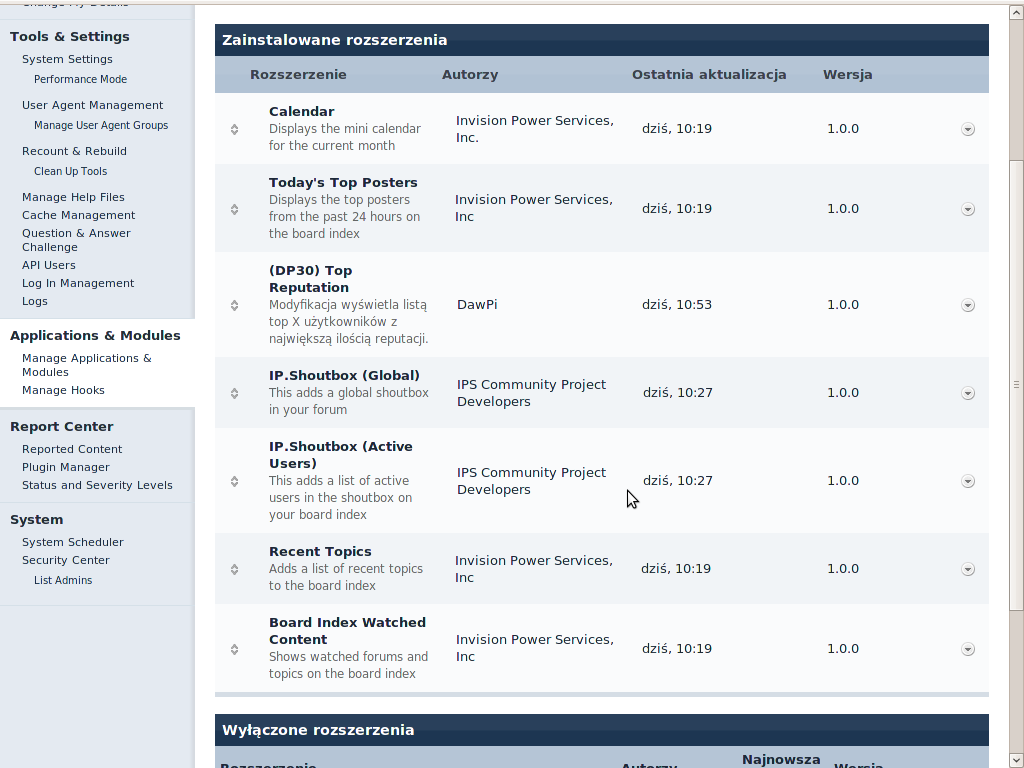Go to Manage Applications & Modules

pos(86,365)
